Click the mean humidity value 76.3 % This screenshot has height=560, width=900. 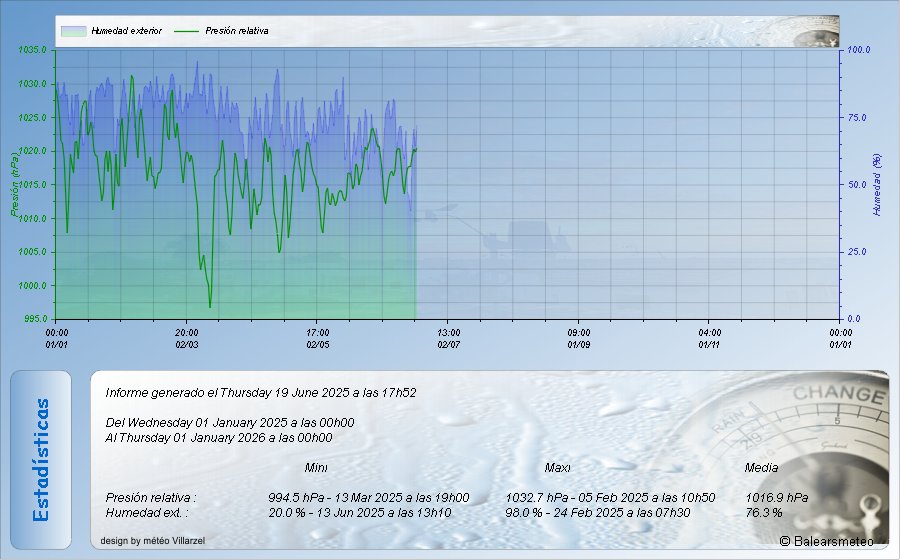[763, 512]
